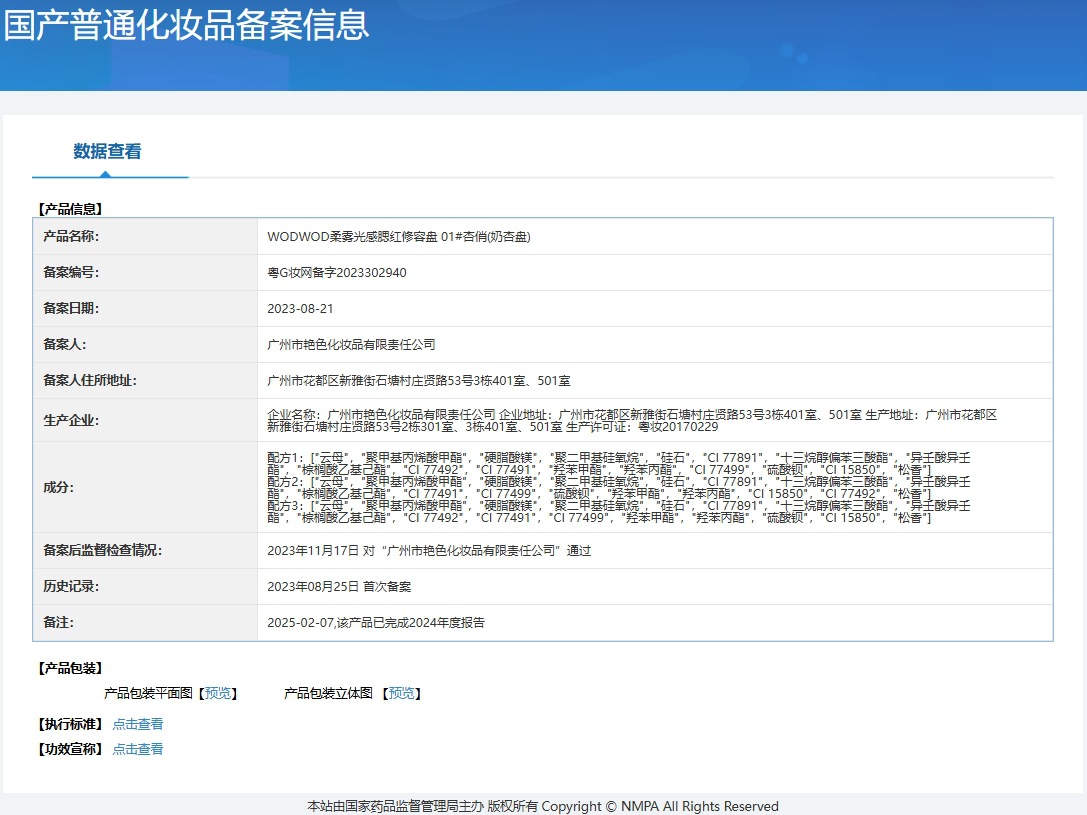This screenshot has width=1087, height=815.
Task: Click the 【产品信息】 section heading
Action: point(70,209)
